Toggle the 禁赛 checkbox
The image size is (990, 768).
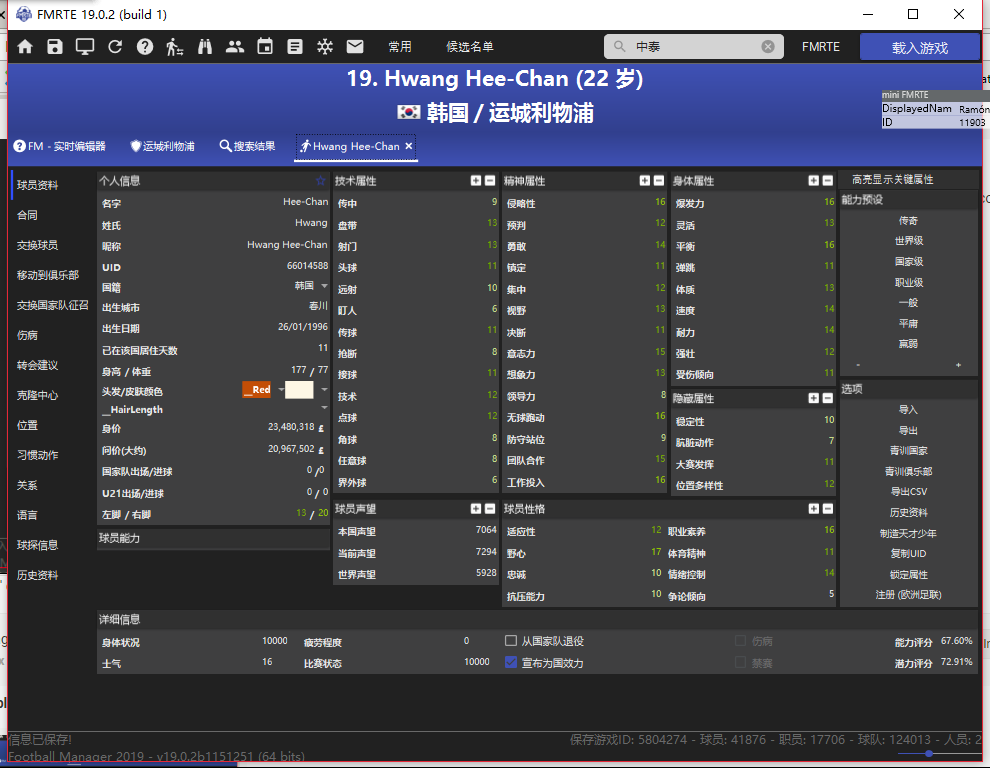(x=741, y=663)
